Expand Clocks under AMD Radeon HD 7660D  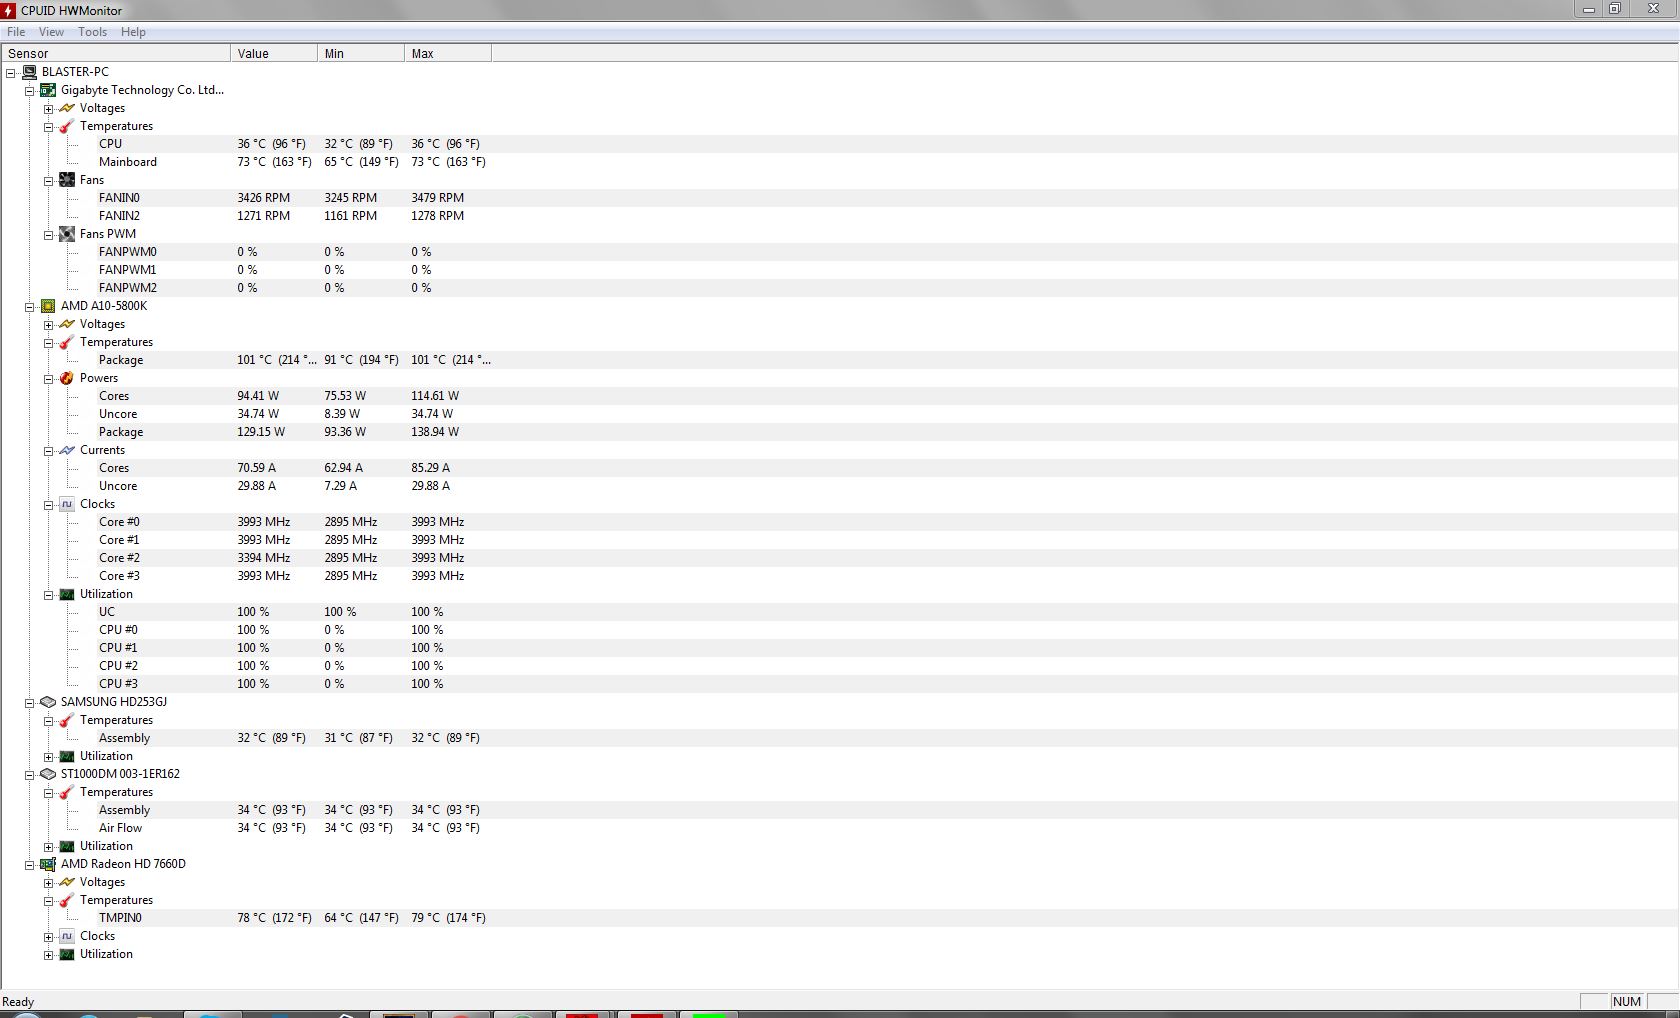48,937
